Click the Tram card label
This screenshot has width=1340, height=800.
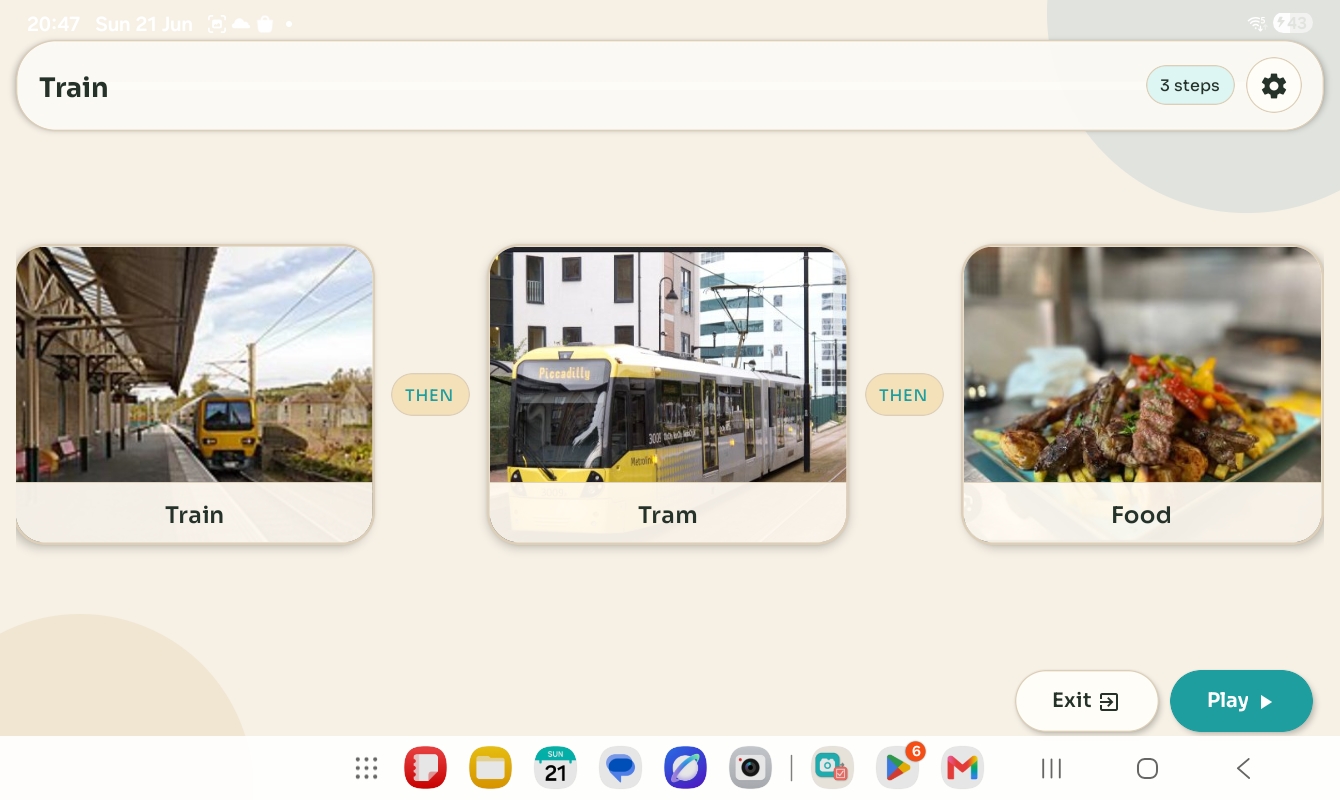click(668, 515)
